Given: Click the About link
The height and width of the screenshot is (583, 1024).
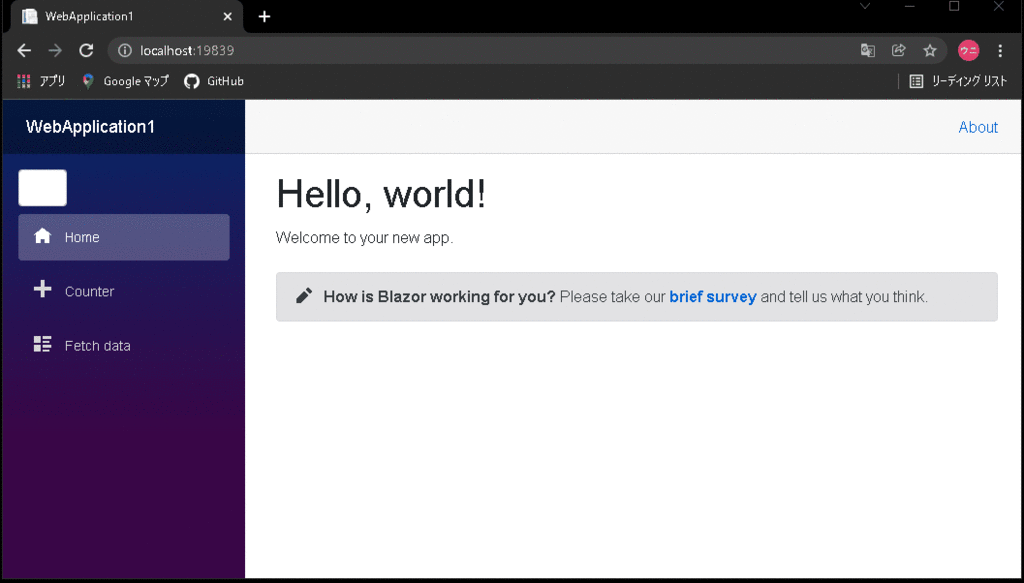Looking at the screenshot, I should point(978,127).
